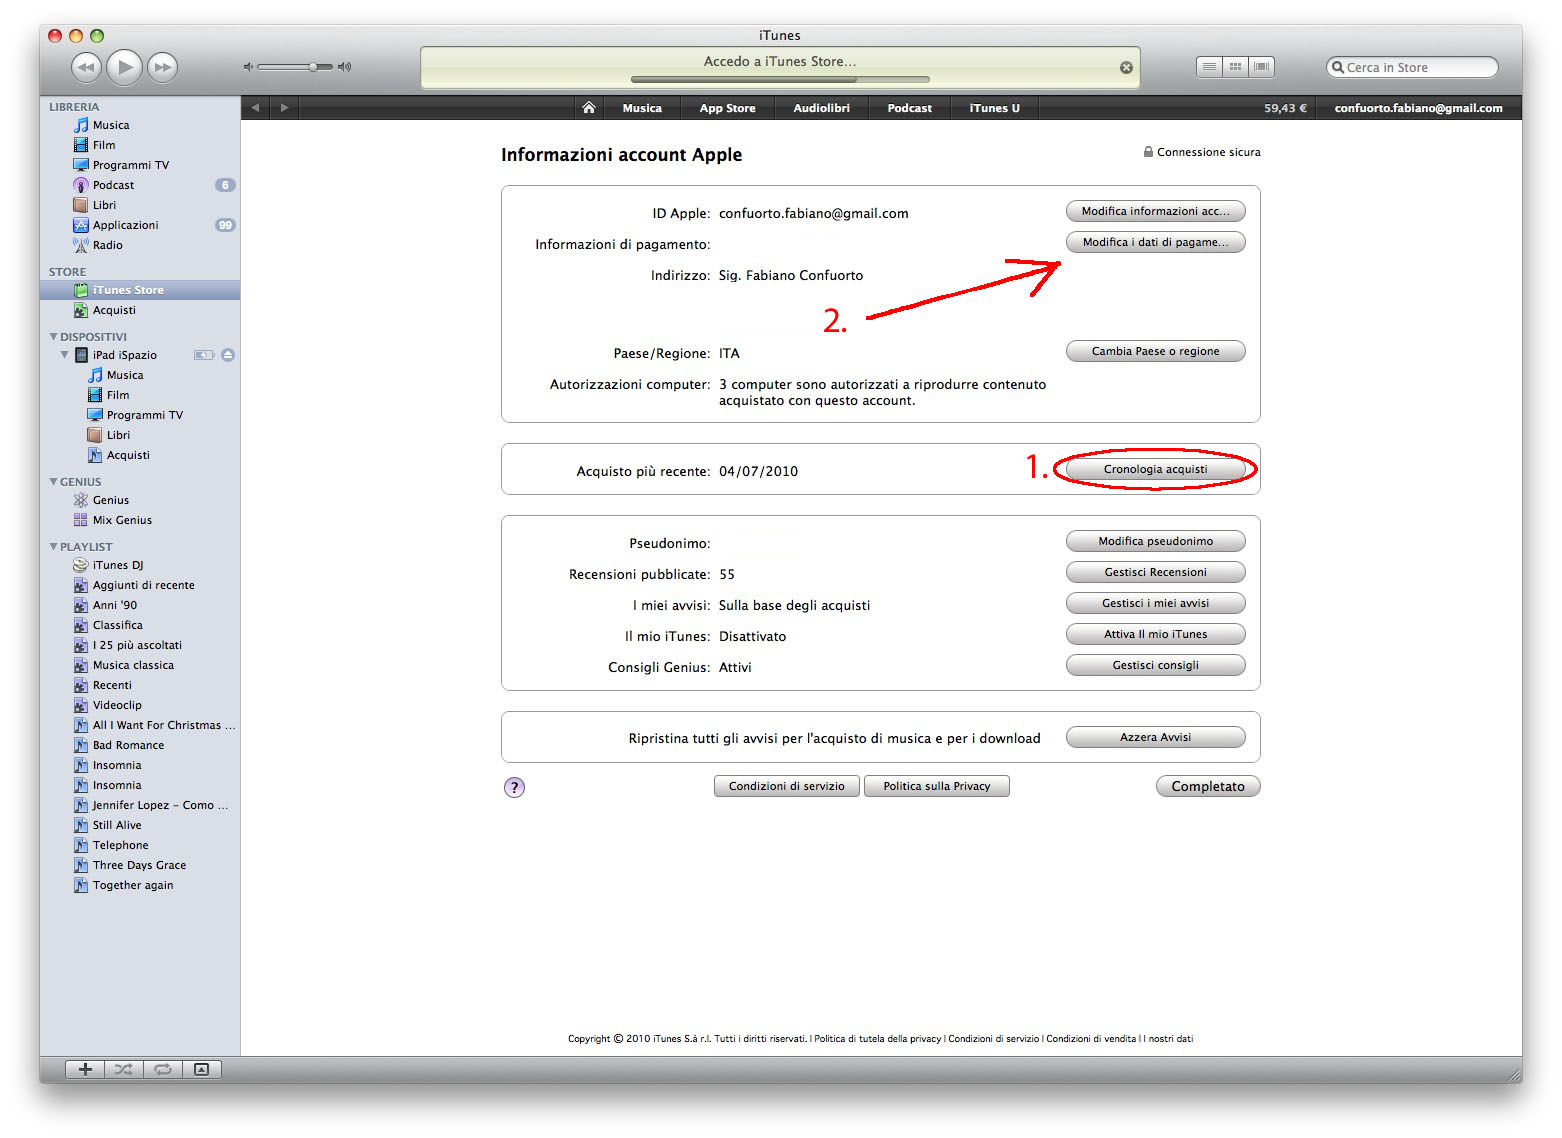Click Gestisci i miei avvisi button
The height and width of the screenshot is (1138, 1562).
click(1155, 603)
